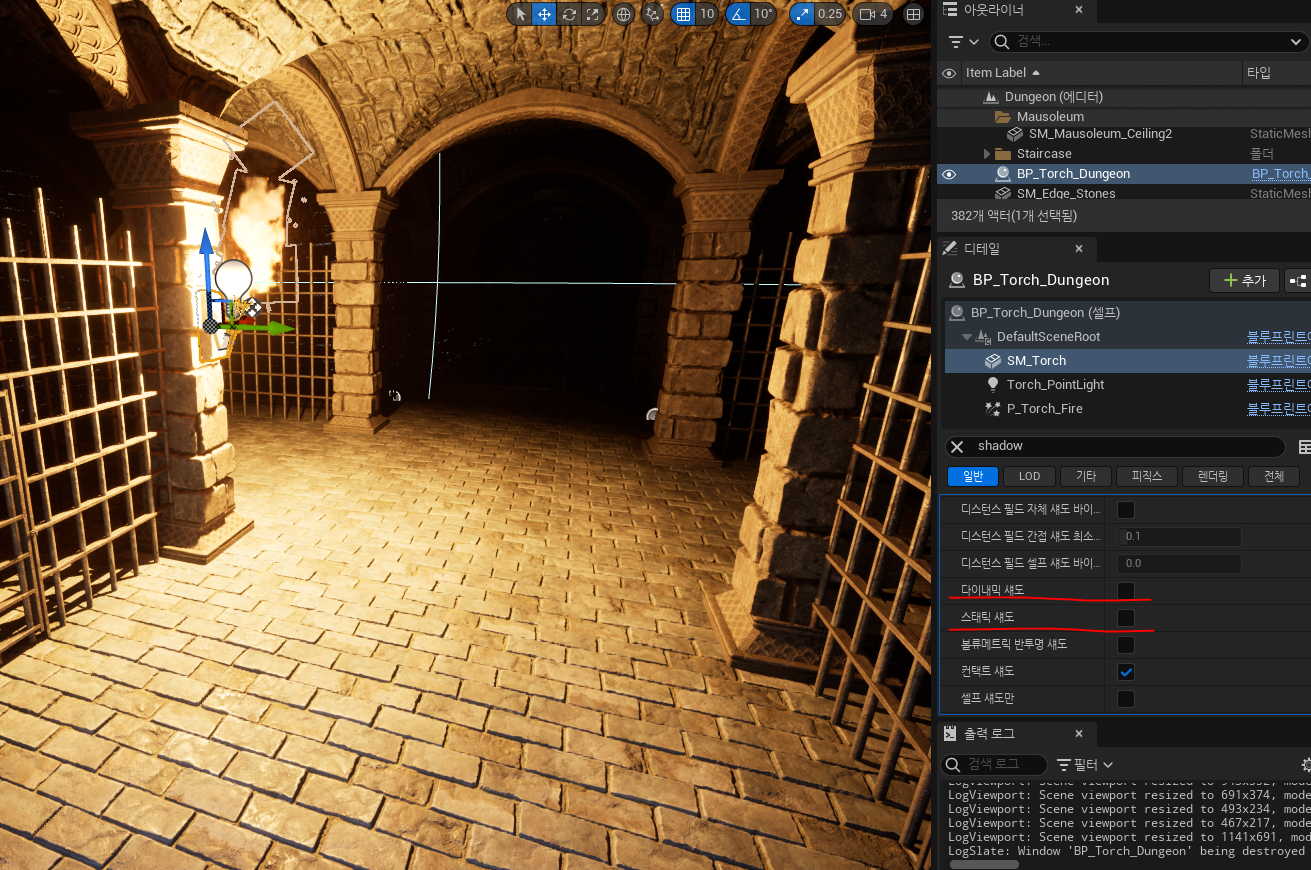Toggle rotation angle snapping icon
Viewport: 1311px width, 870px height.
pos(737,14)
